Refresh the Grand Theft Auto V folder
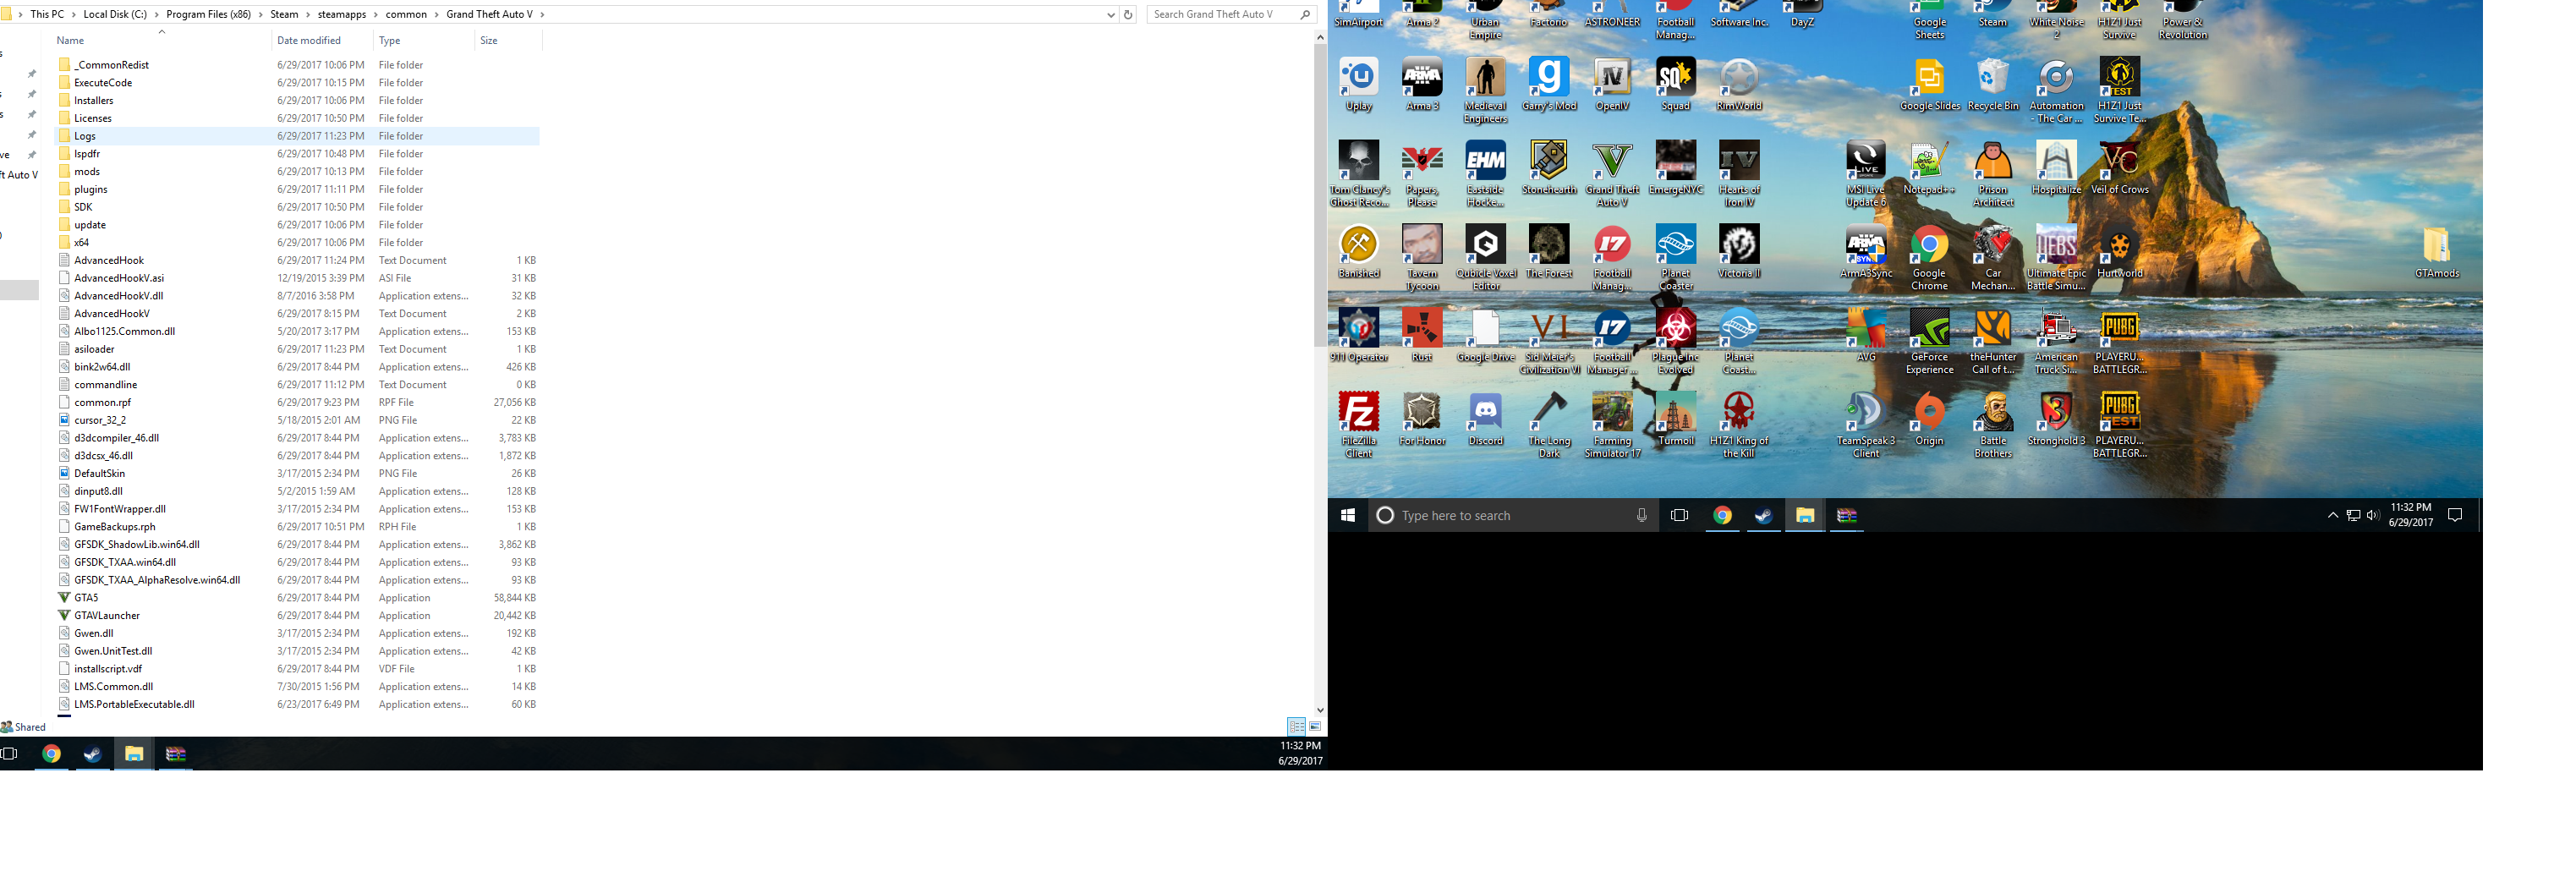The height and width of the screenshot is (888, 2576). 1128,14
